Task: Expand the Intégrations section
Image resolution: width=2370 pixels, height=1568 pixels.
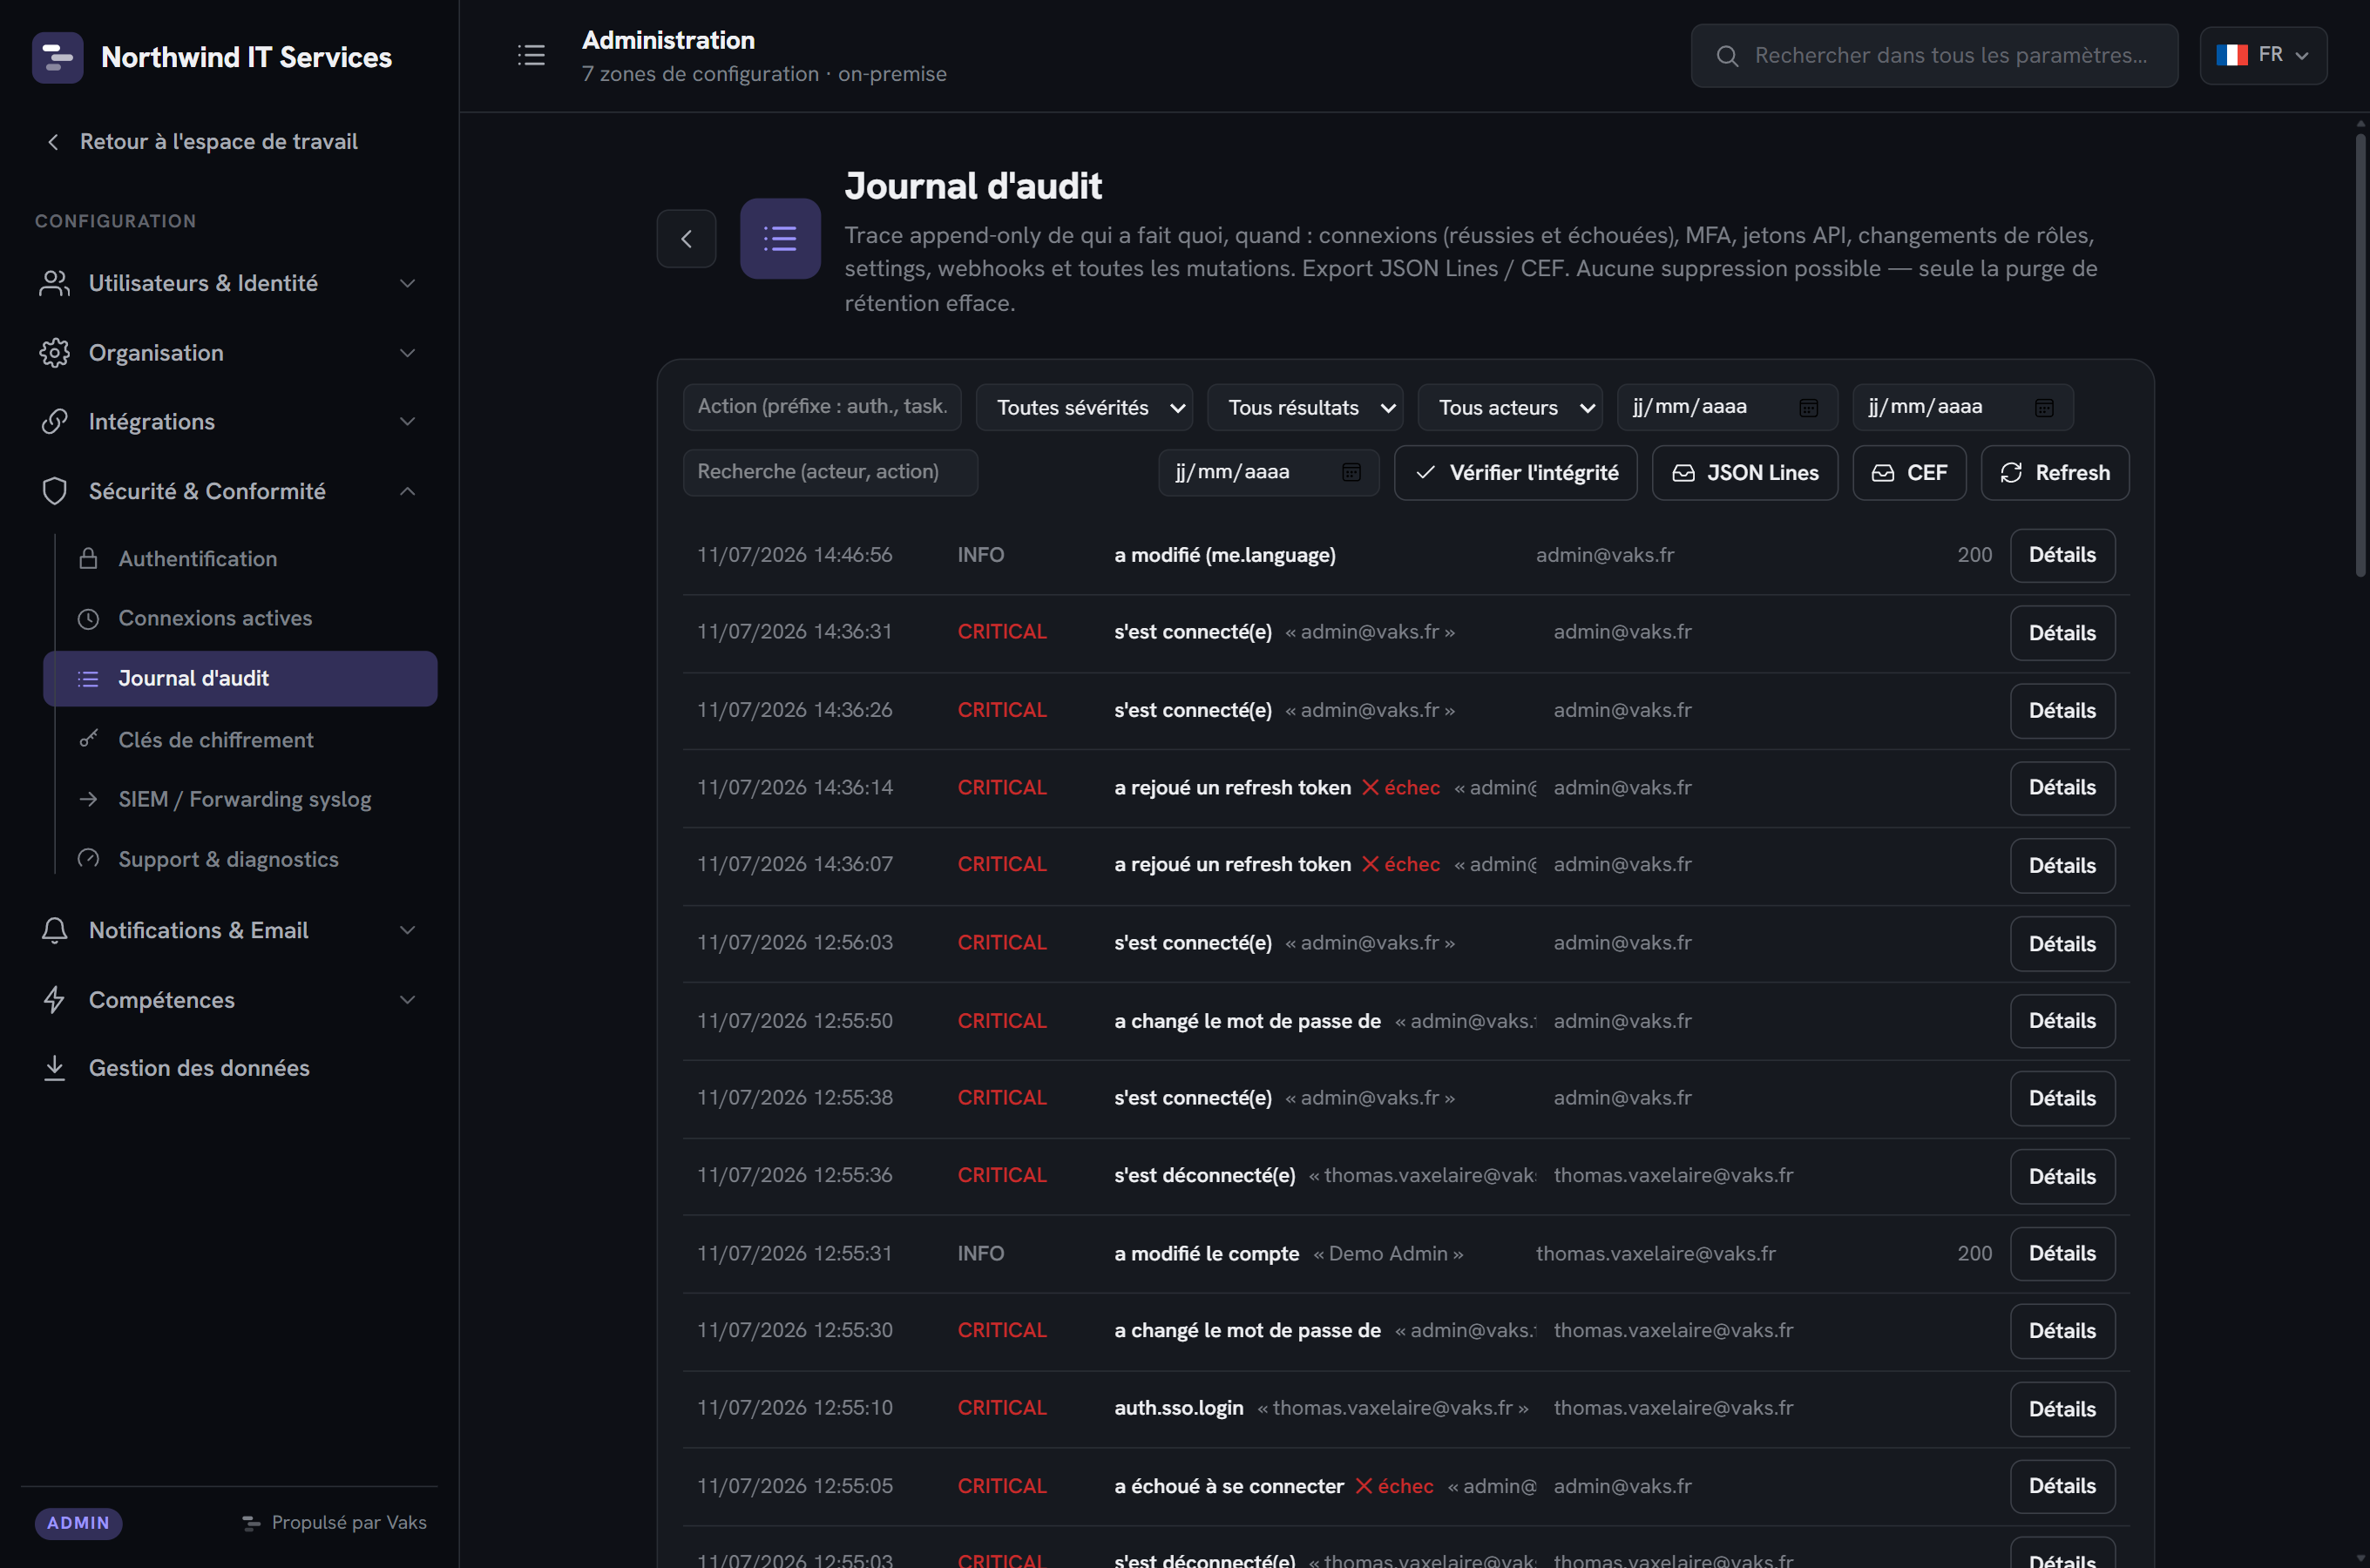Action: [x=407, y=422]
